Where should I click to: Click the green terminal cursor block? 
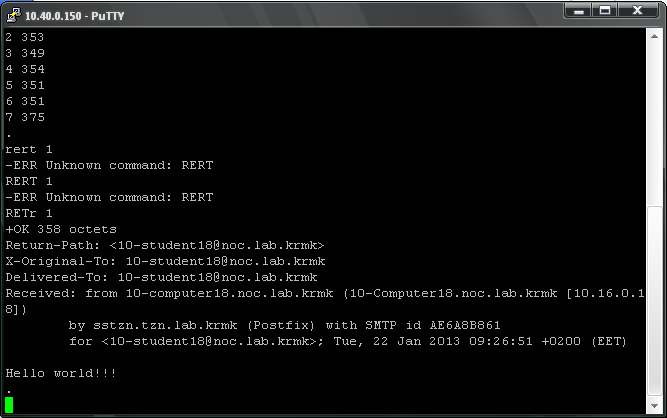coord(9,405)
